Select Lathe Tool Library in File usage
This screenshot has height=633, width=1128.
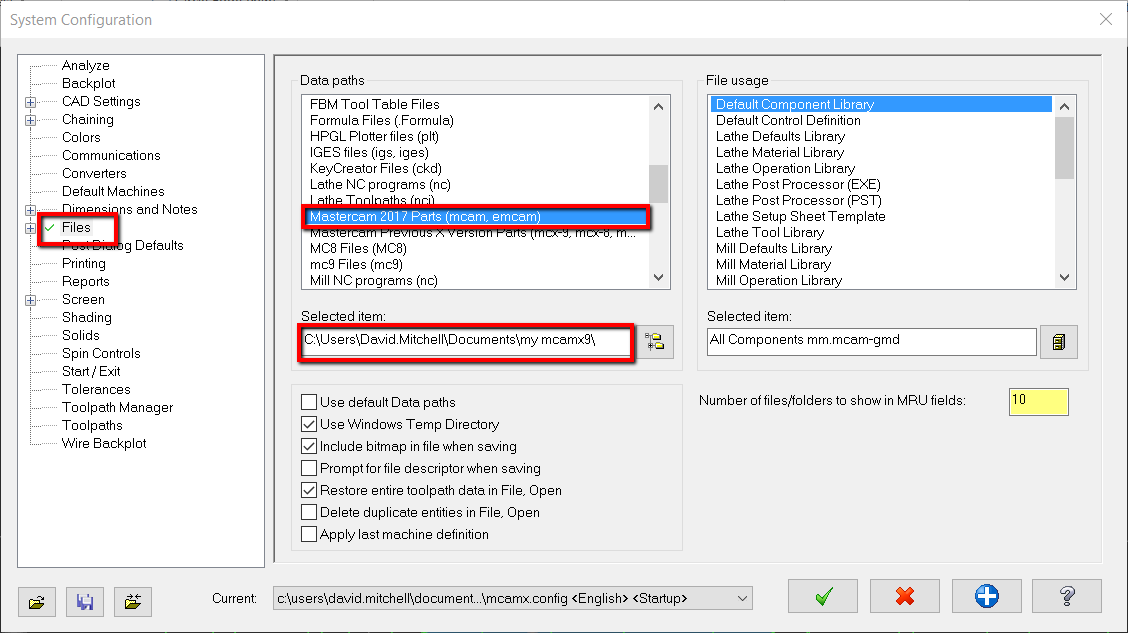click(x=770, y=232)
